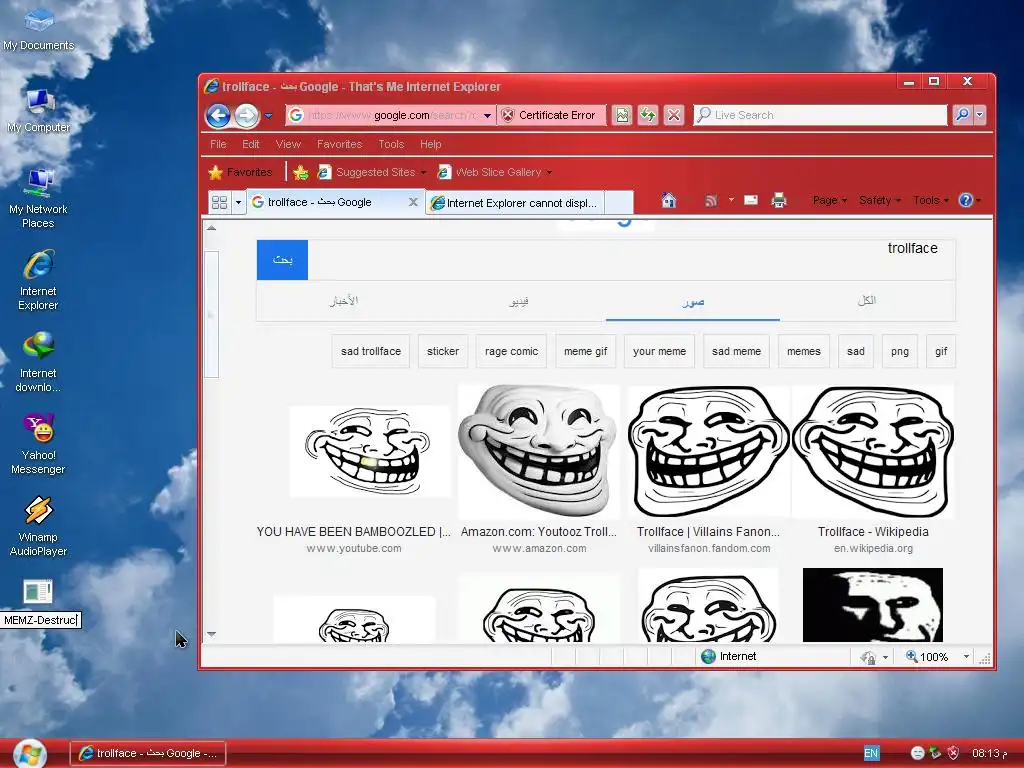Open the Safety dropdown menu
The width and height of the screenshot is (1024, 768).
click(880, 200)
